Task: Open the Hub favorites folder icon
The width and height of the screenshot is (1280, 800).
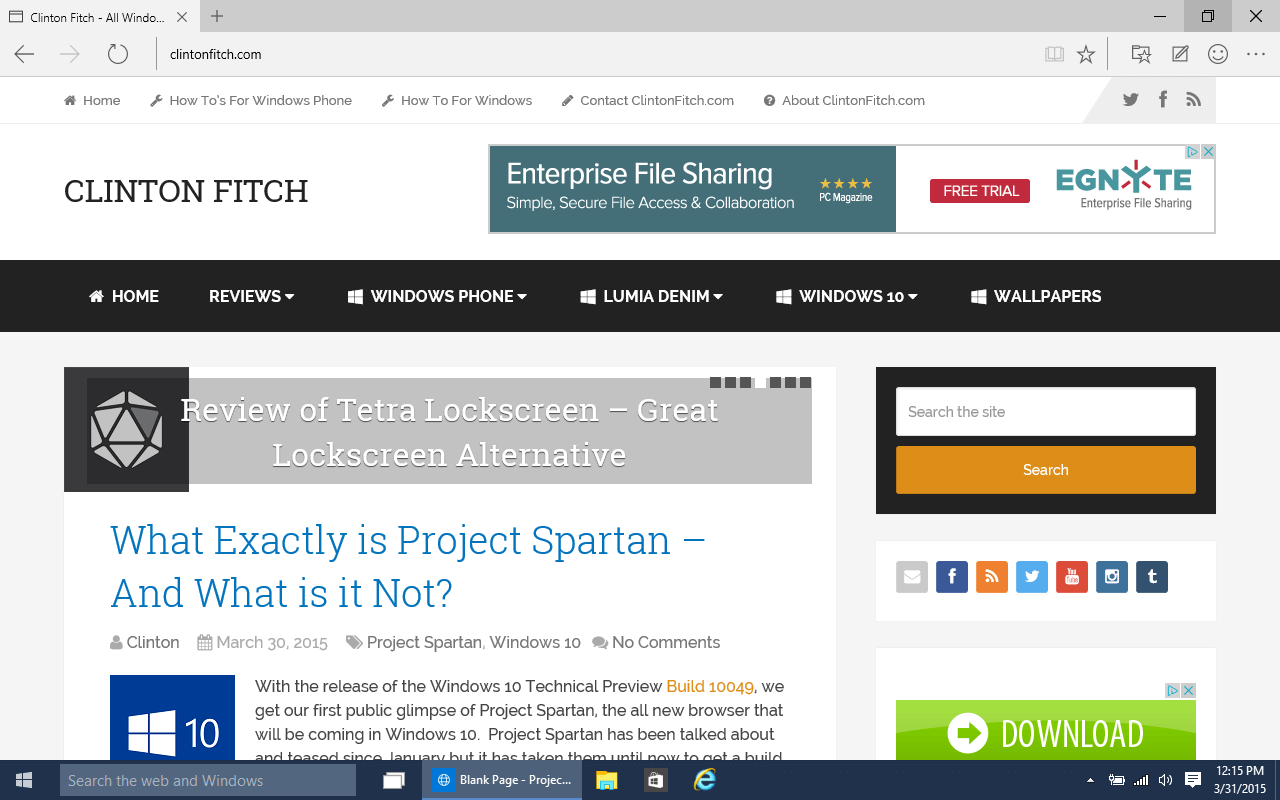Action: coord(1141,54)
